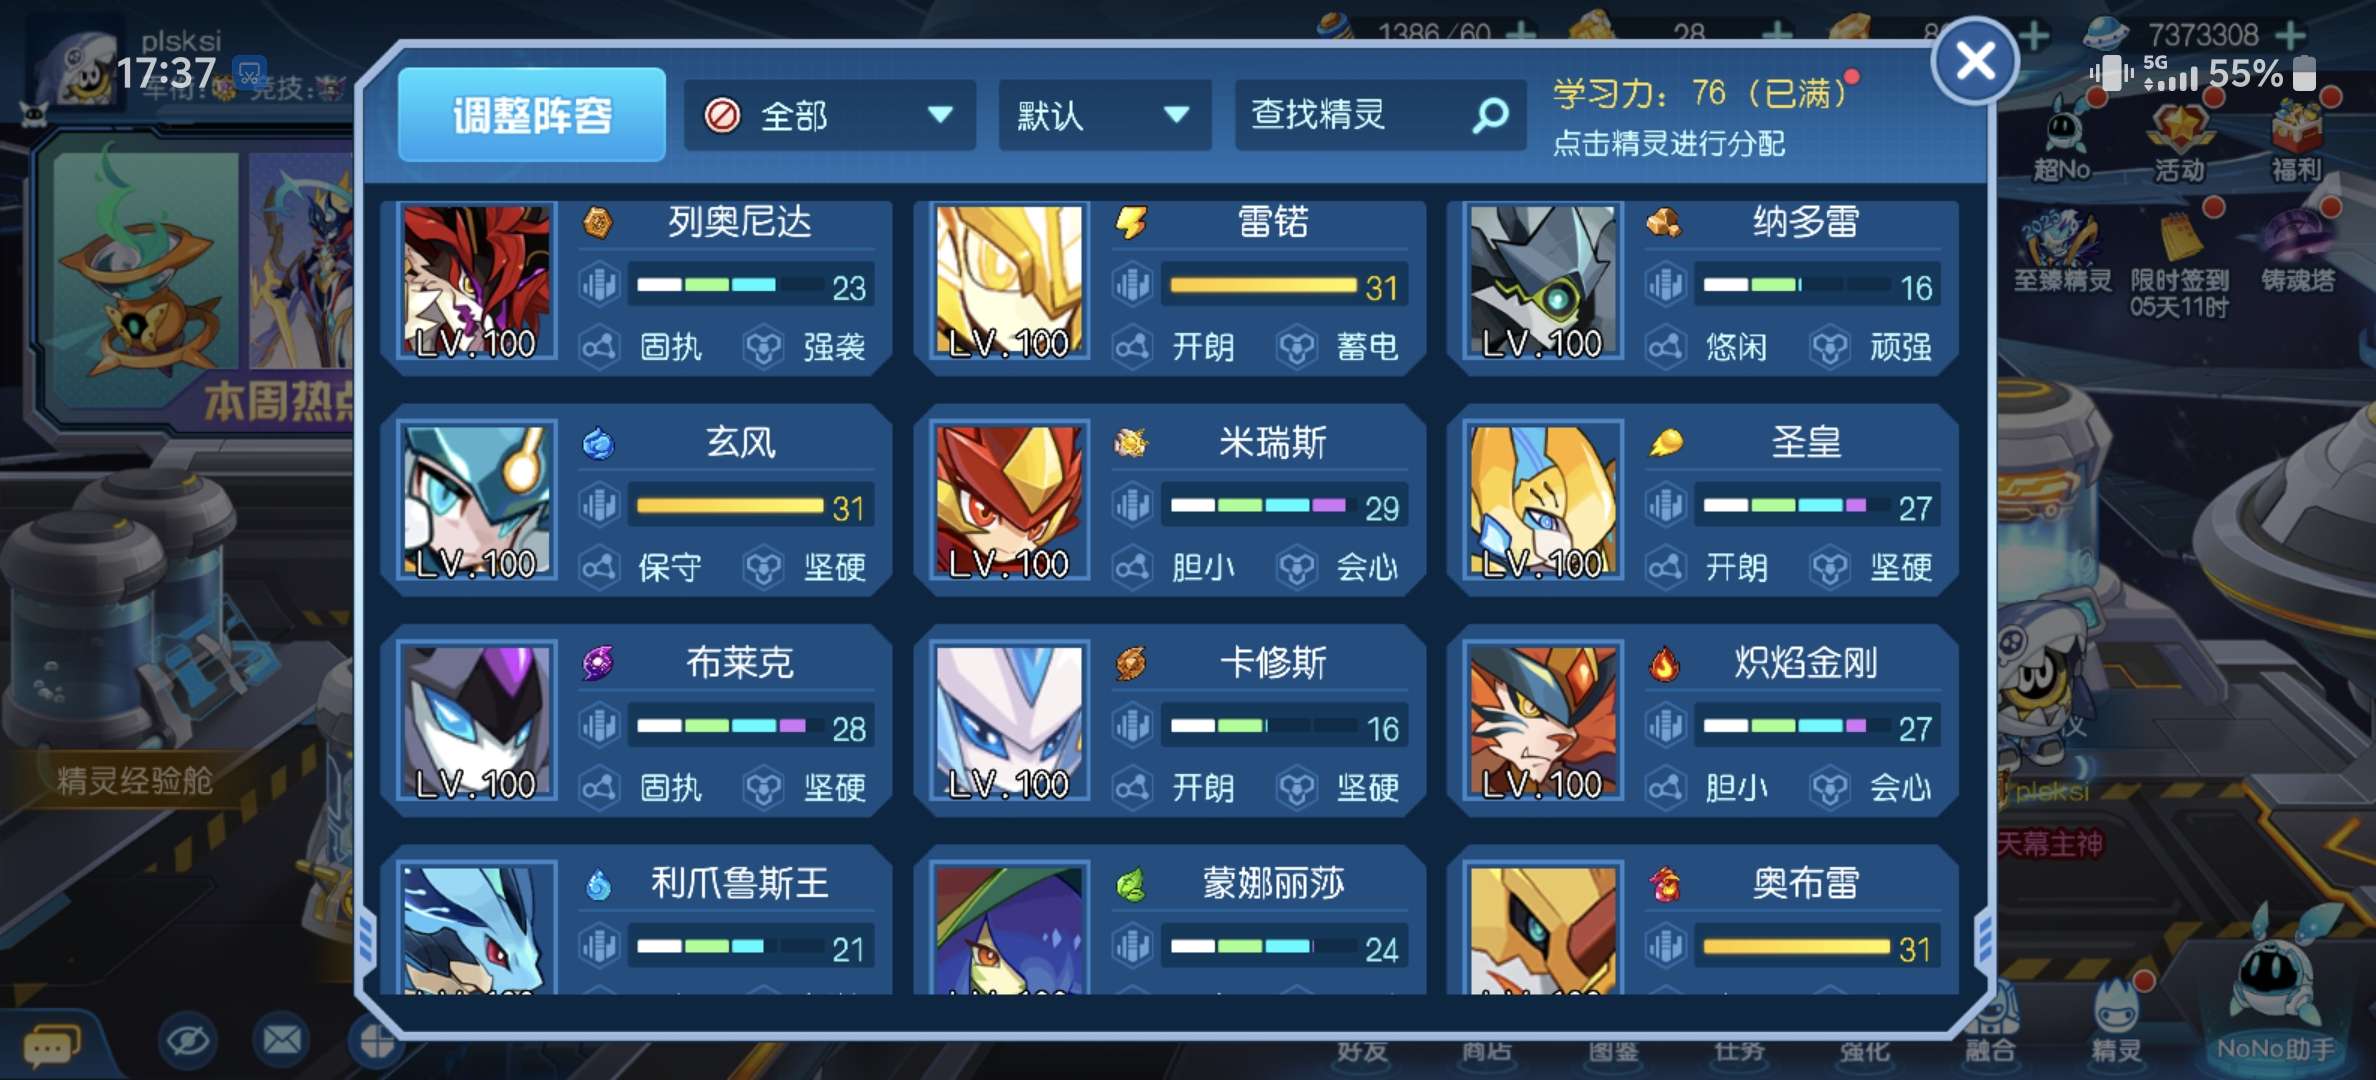Image resolution: width=2376 pixels, height=1080 pixels.
Task: Click the 学习力 76 (已满) label
Action: 1700,94
